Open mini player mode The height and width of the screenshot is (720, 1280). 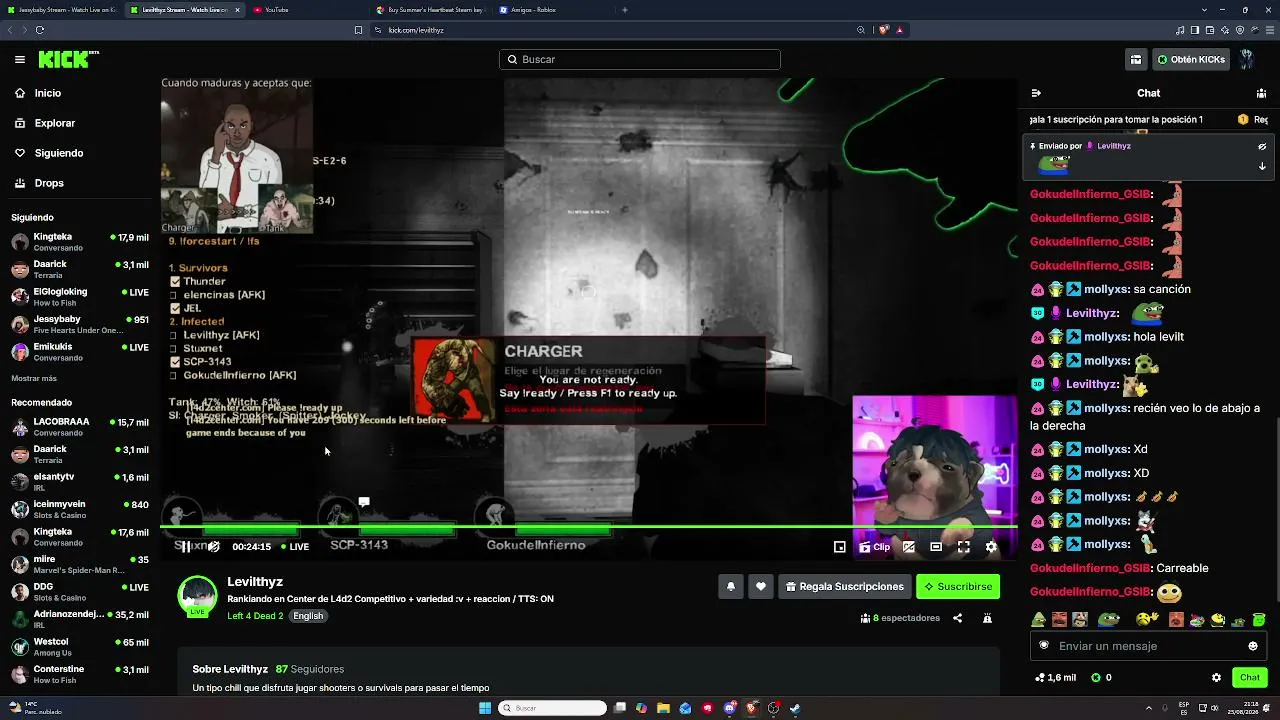[x=840, y=547]
